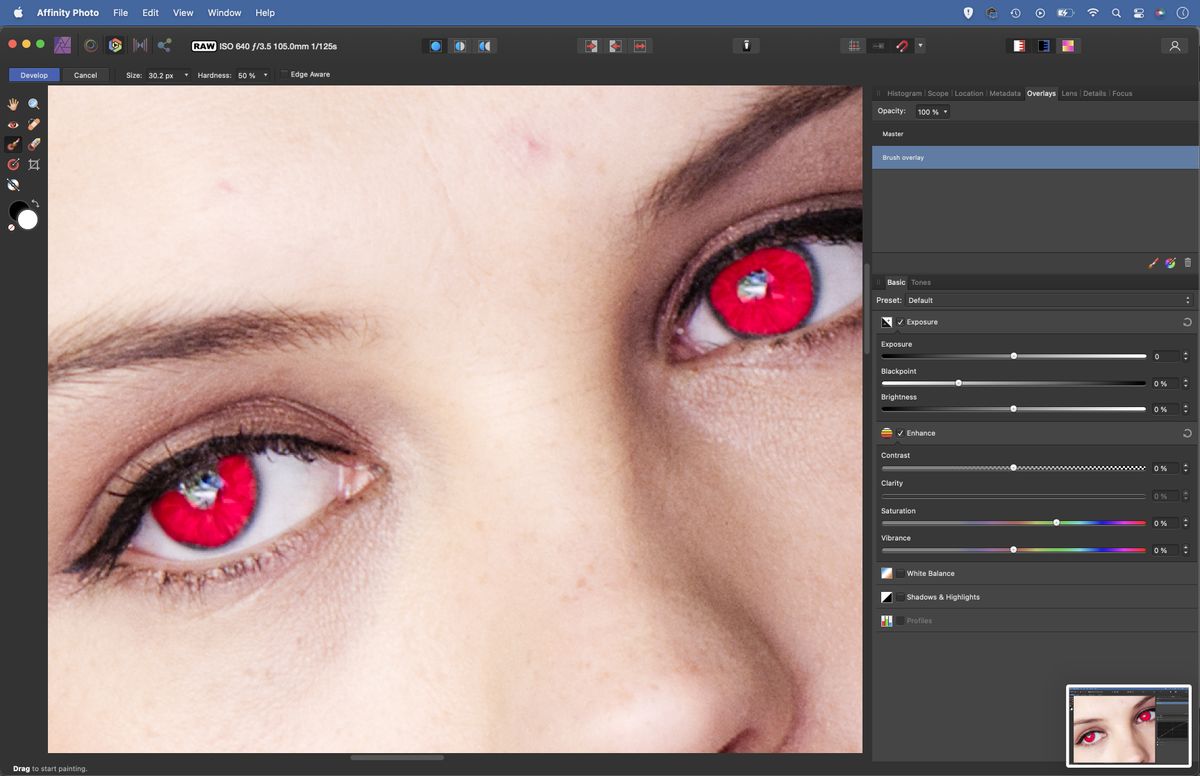Open the Window menu
1200x776 pixels.
224,12
